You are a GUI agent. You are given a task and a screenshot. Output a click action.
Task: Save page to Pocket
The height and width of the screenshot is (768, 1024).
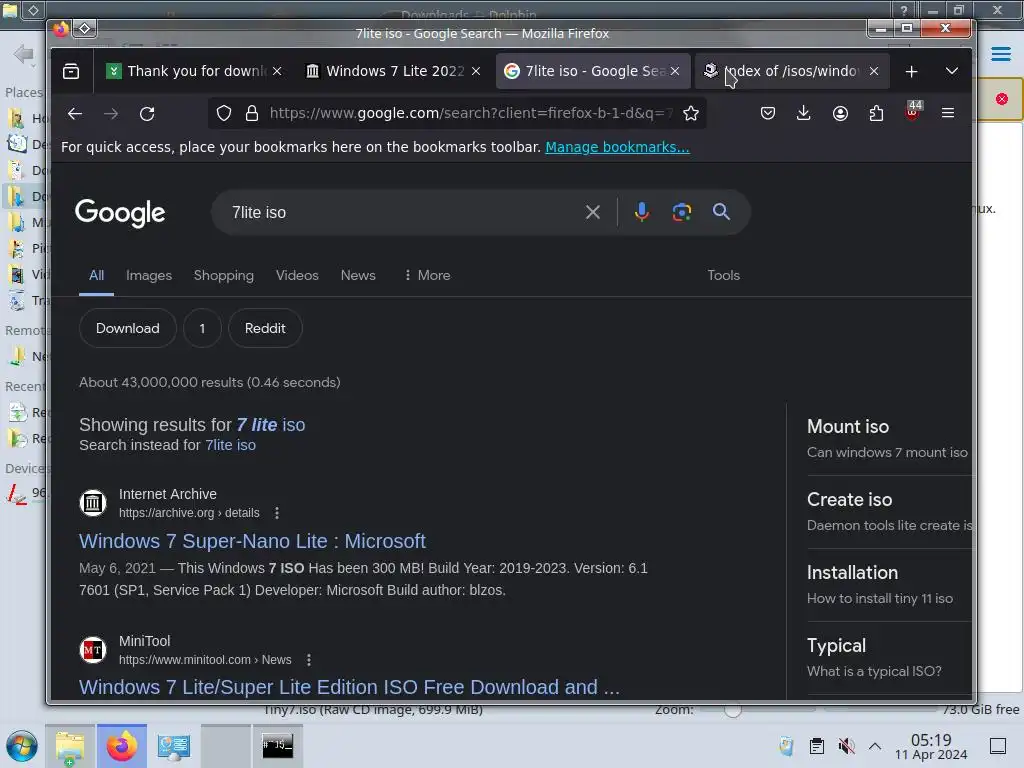pos(768,114)
